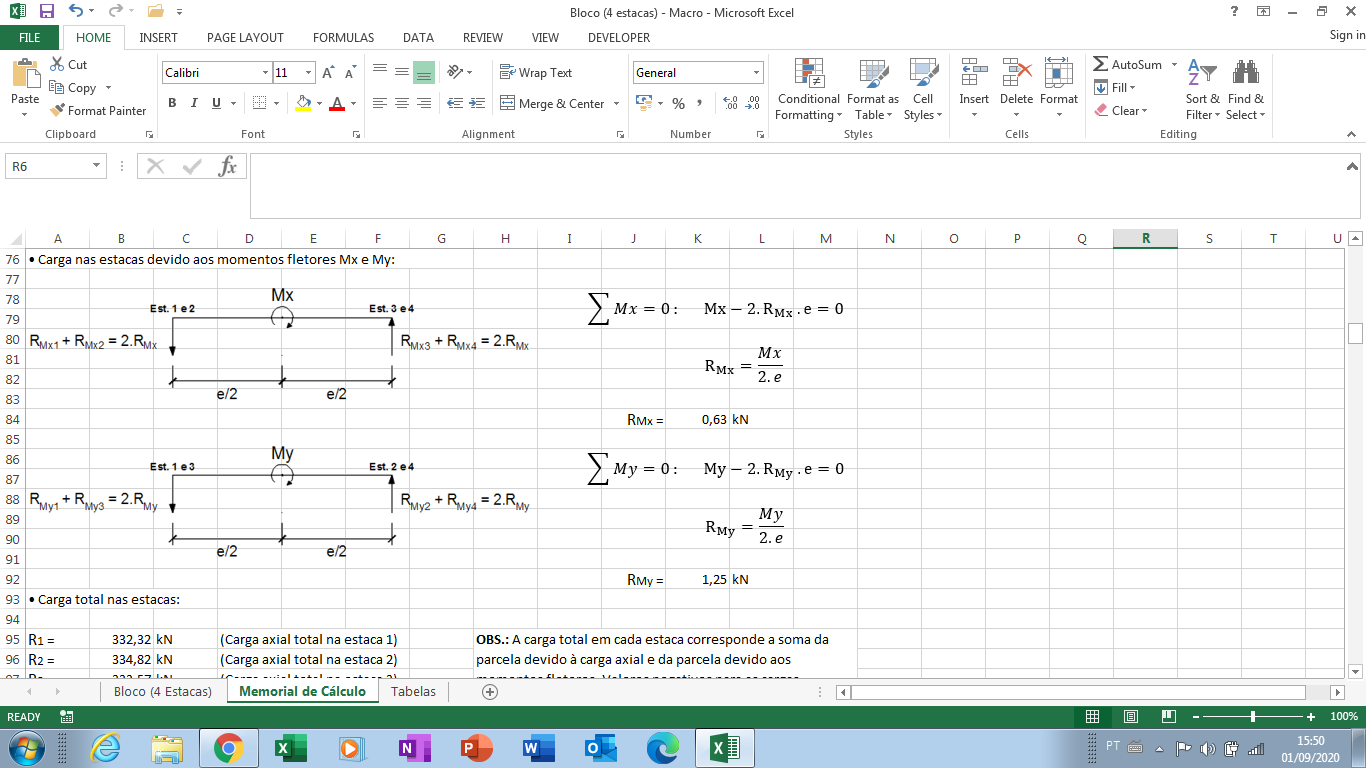Decrease font size with the small A
The height and width of the screenshot is (768, 1366).
tap(350, 73)
